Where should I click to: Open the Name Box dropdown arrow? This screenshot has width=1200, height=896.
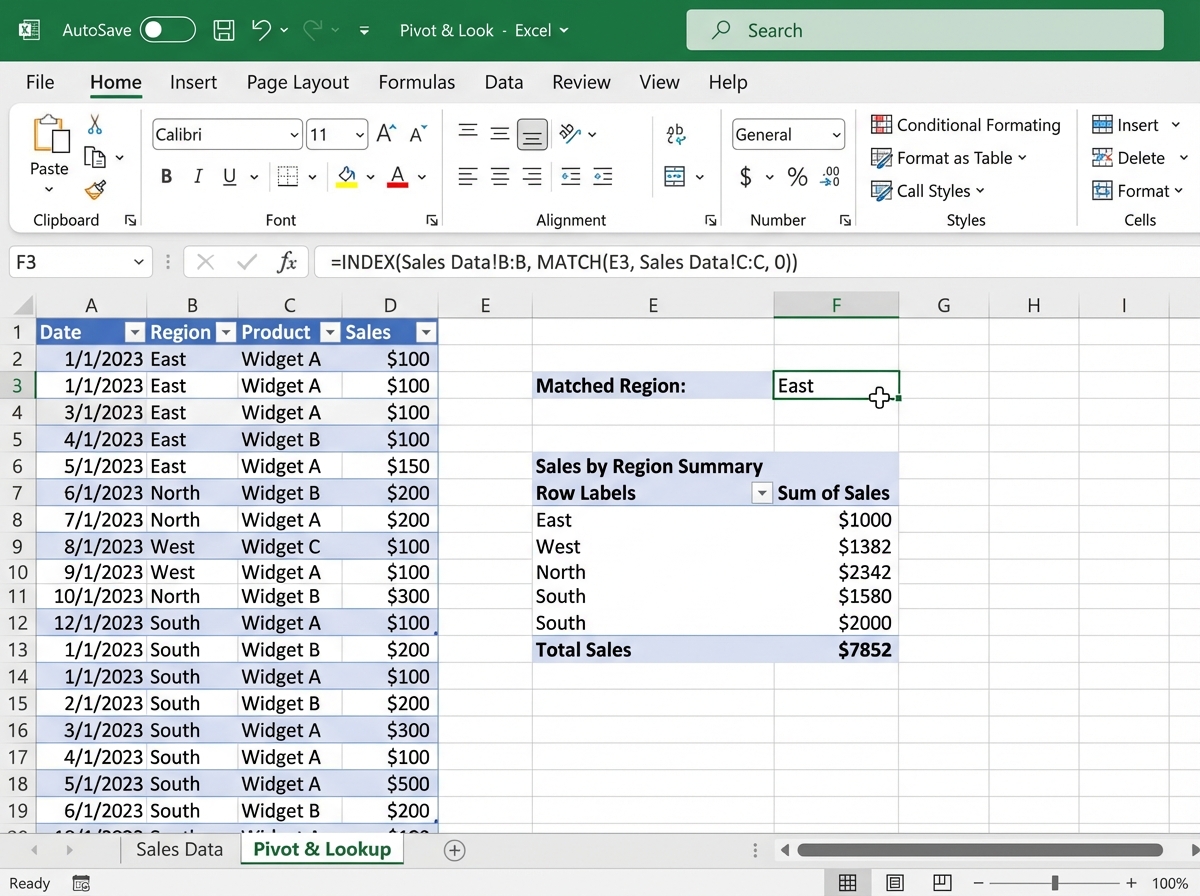click(x=139, y=263)
